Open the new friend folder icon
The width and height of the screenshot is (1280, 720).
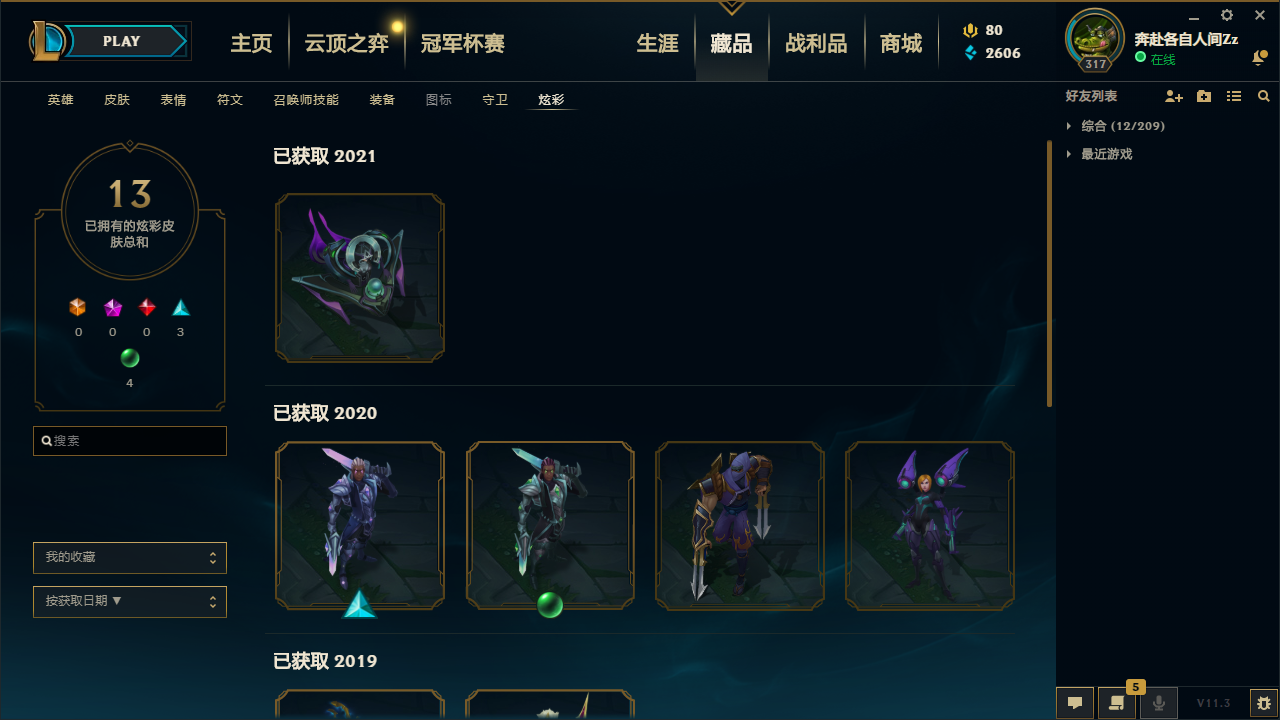pos(1204,96)
